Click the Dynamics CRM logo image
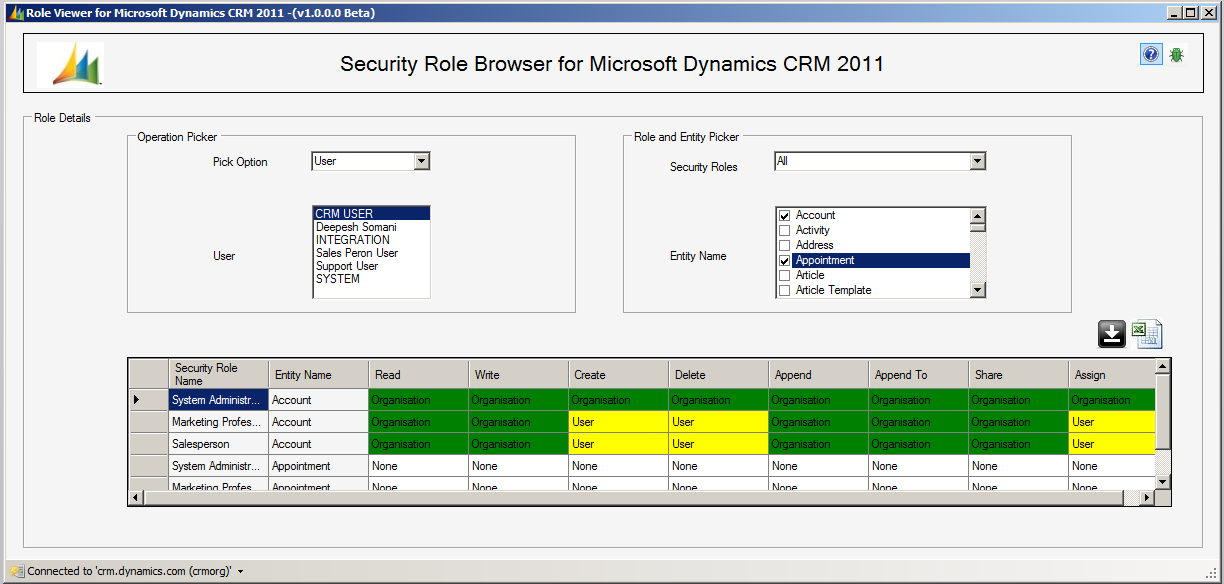Image resolution: width=1224 pixels, height=584 pixels. 71,65
